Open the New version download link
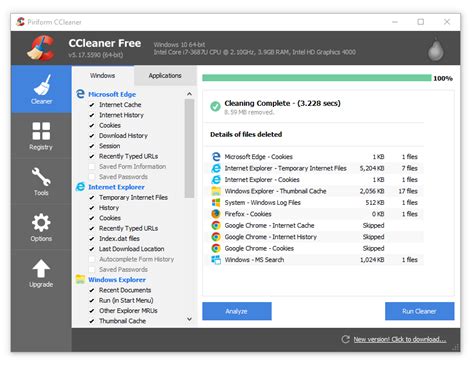The image size is (474, 369). pos(400,339)
